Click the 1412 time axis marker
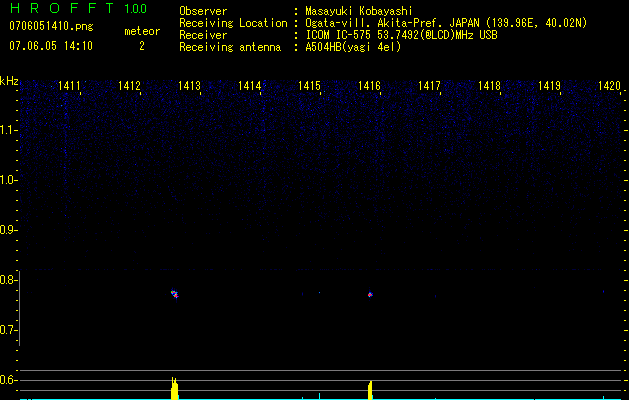629x400 pixels. pos(129,86)
